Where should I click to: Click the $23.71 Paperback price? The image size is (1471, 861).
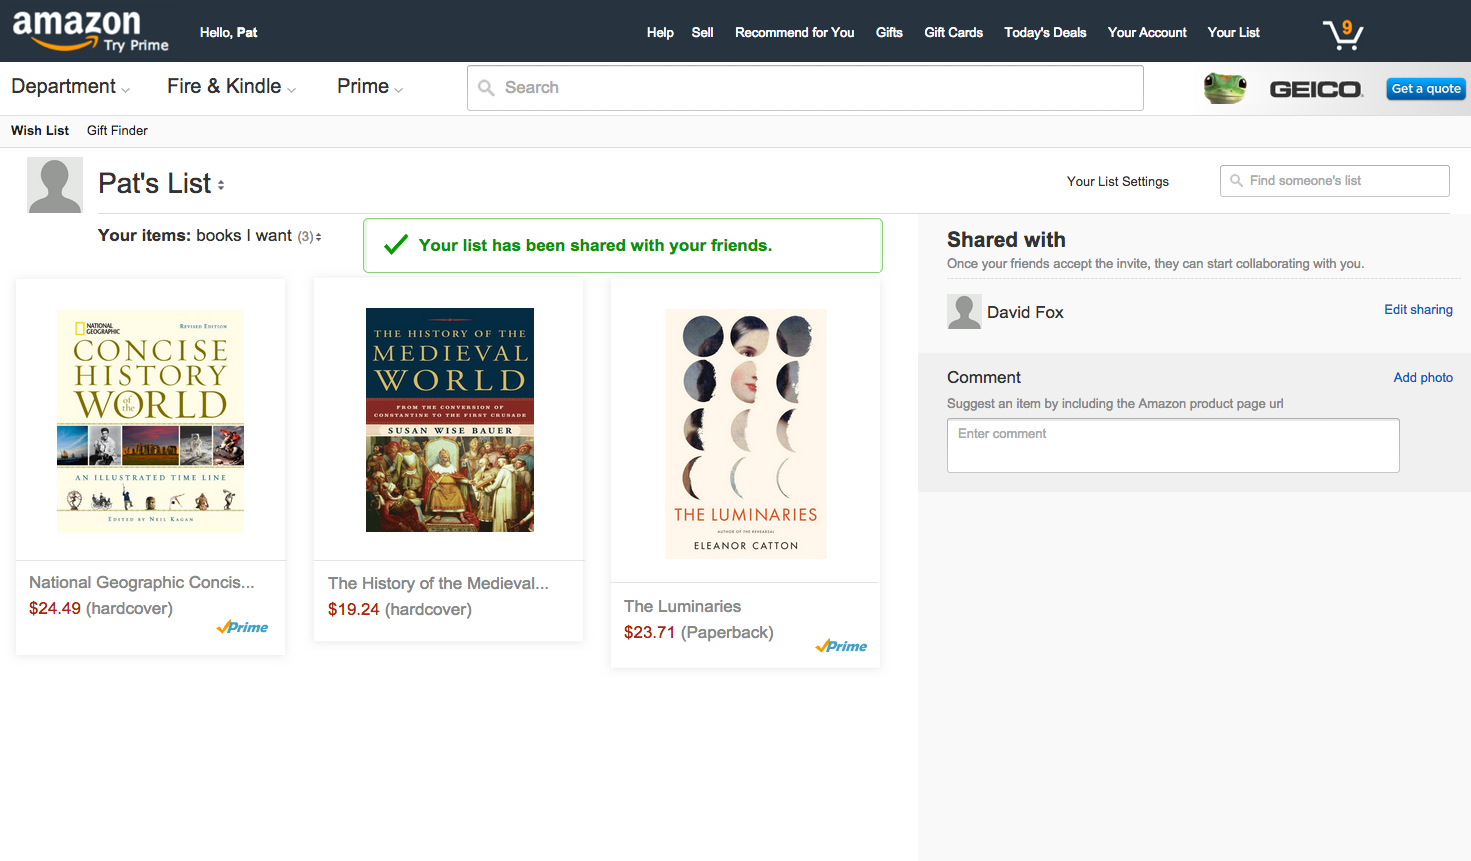tap(699, 632)
